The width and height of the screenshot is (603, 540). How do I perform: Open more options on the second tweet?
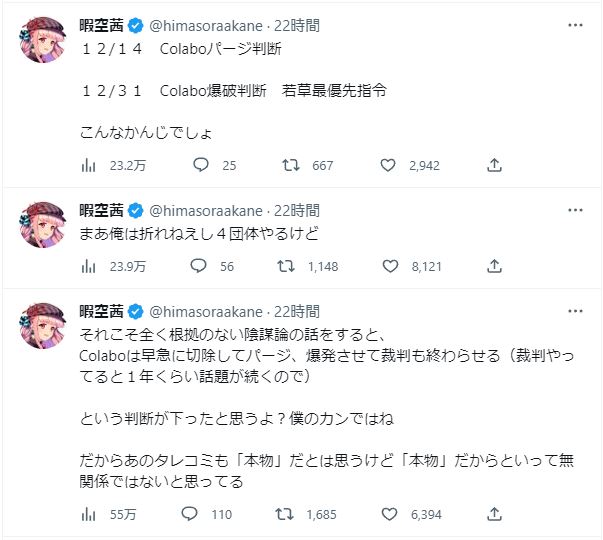[574, 210]
